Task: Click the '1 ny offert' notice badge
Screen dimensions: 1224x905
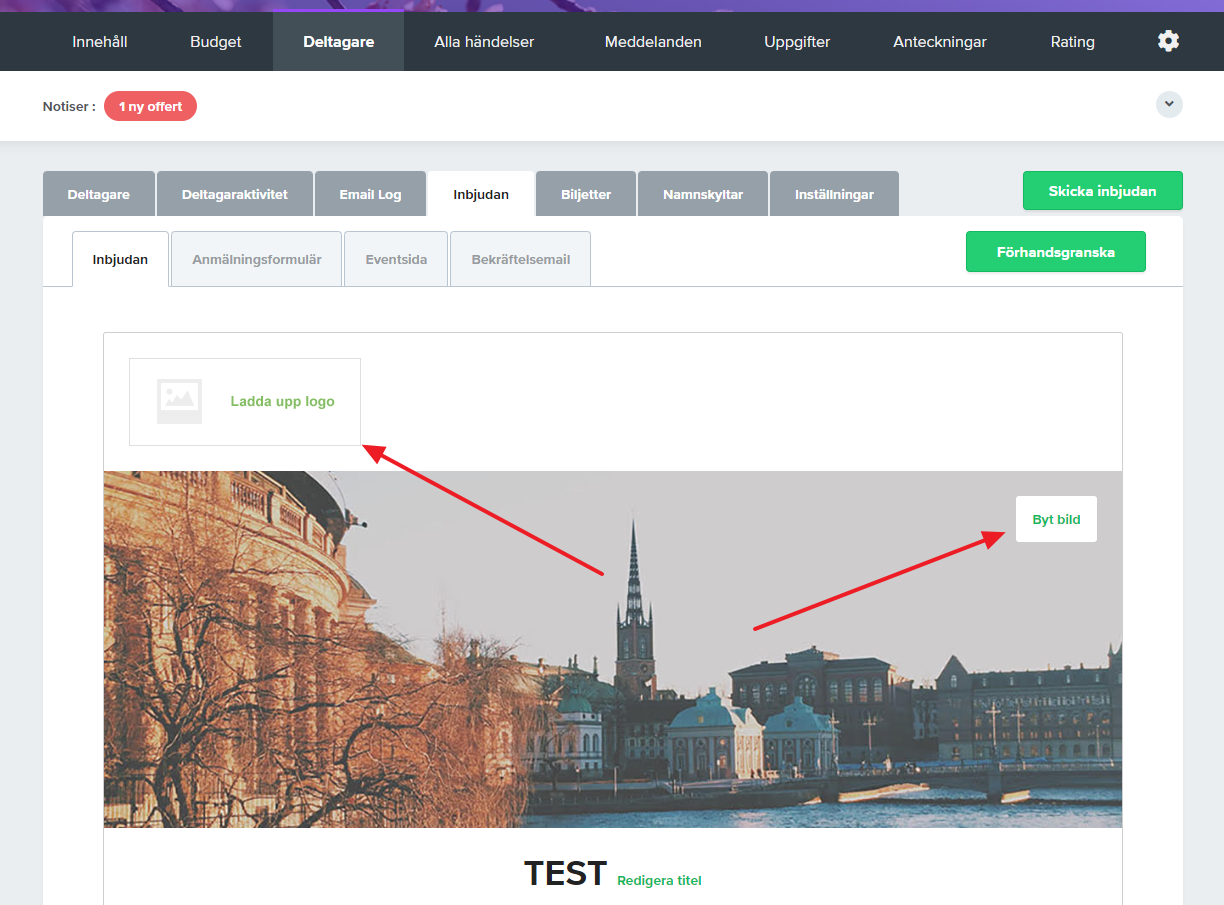Action: (x=150, y=106)
